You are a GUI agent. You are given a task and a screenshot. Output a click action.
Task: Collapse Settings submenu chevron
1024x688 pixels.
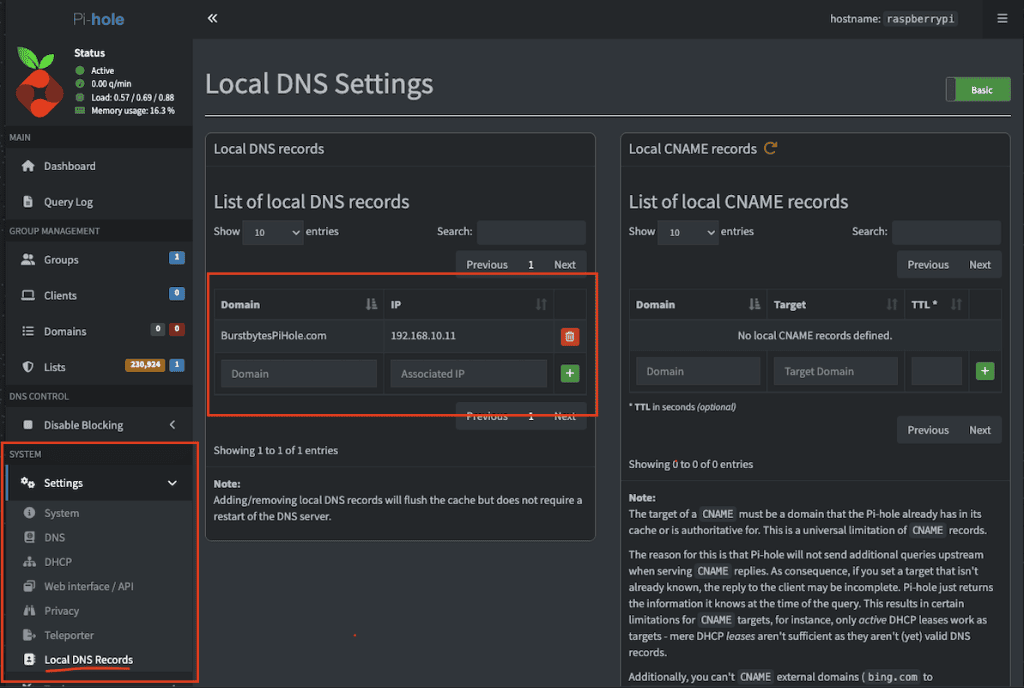tap(172, 483)
